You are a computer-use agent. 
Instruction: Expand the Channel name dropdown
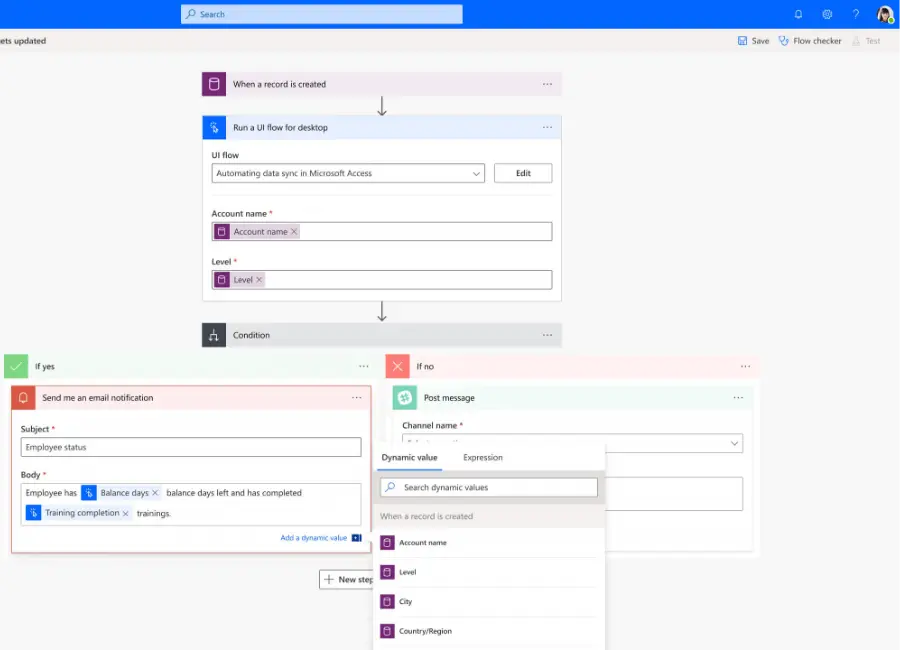(734, 443)
